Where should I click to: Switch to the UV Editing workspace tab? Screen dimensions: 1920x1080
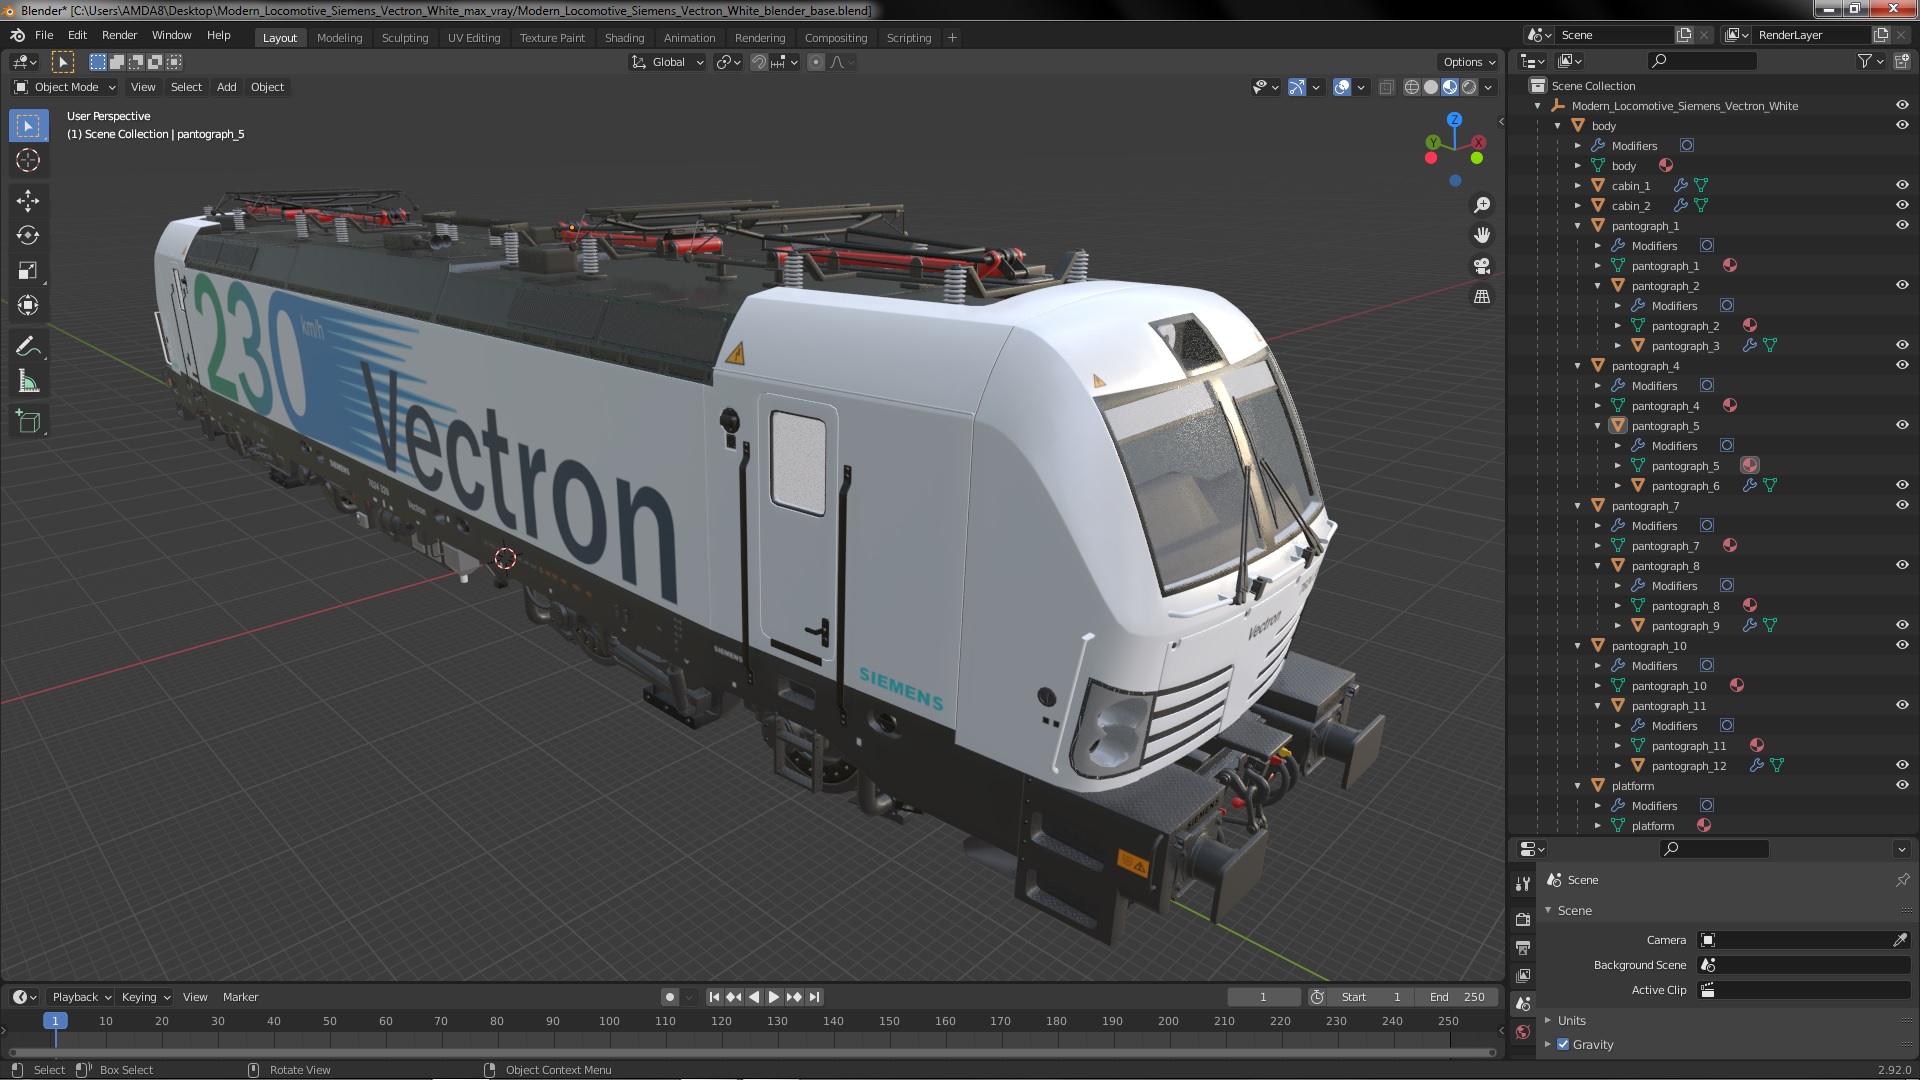(x=474, y=38)
